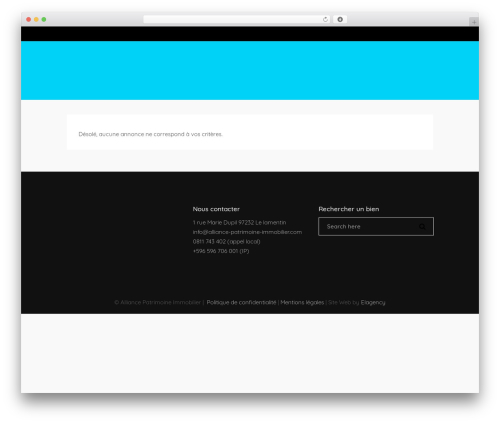Click the download icon beside address bar

pyautogui.click(x=340, y=20)
